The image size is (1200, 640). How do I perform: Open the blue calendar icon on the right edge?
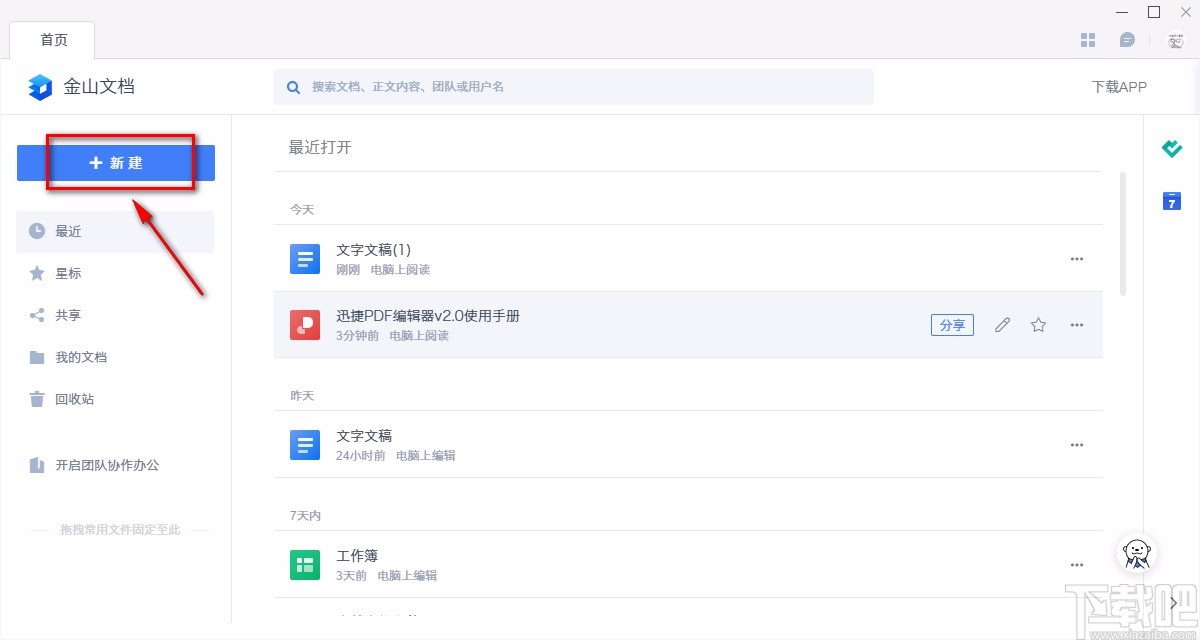click(x=1171, y=201)
